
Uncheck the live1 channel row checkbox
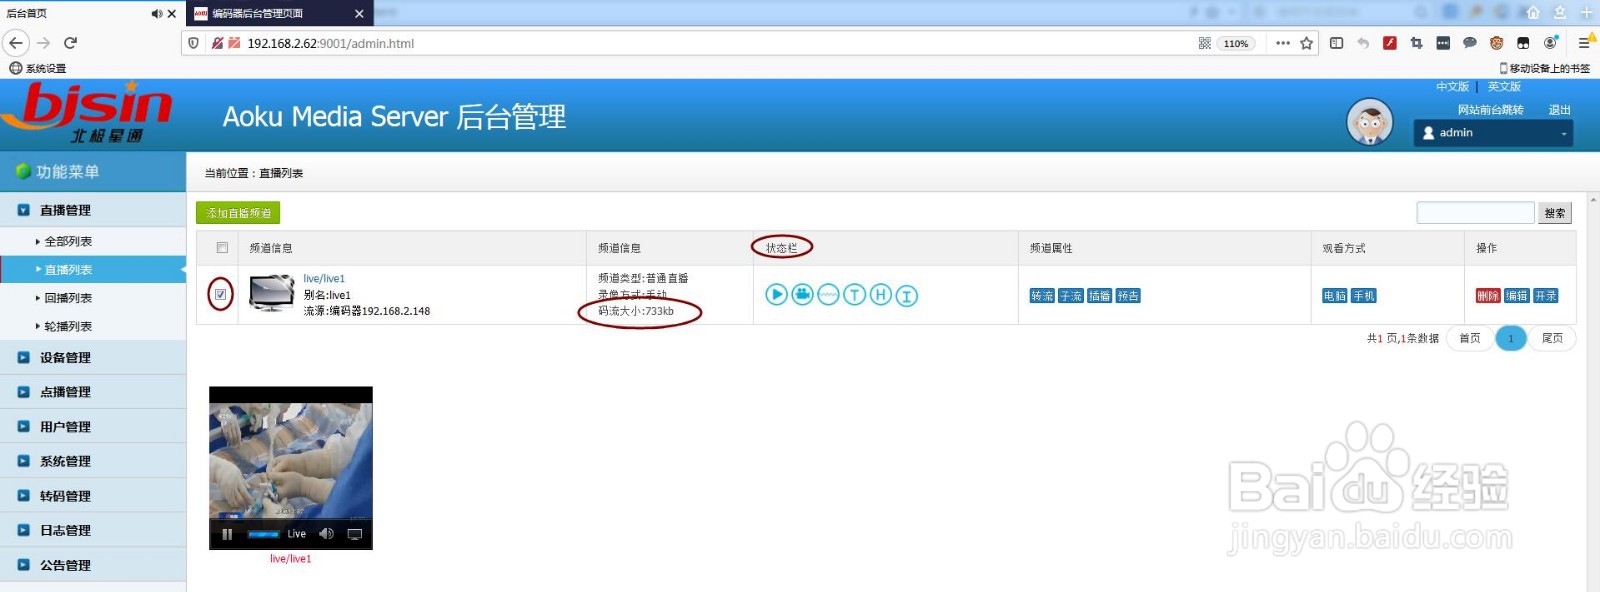[x=221, y=294]
